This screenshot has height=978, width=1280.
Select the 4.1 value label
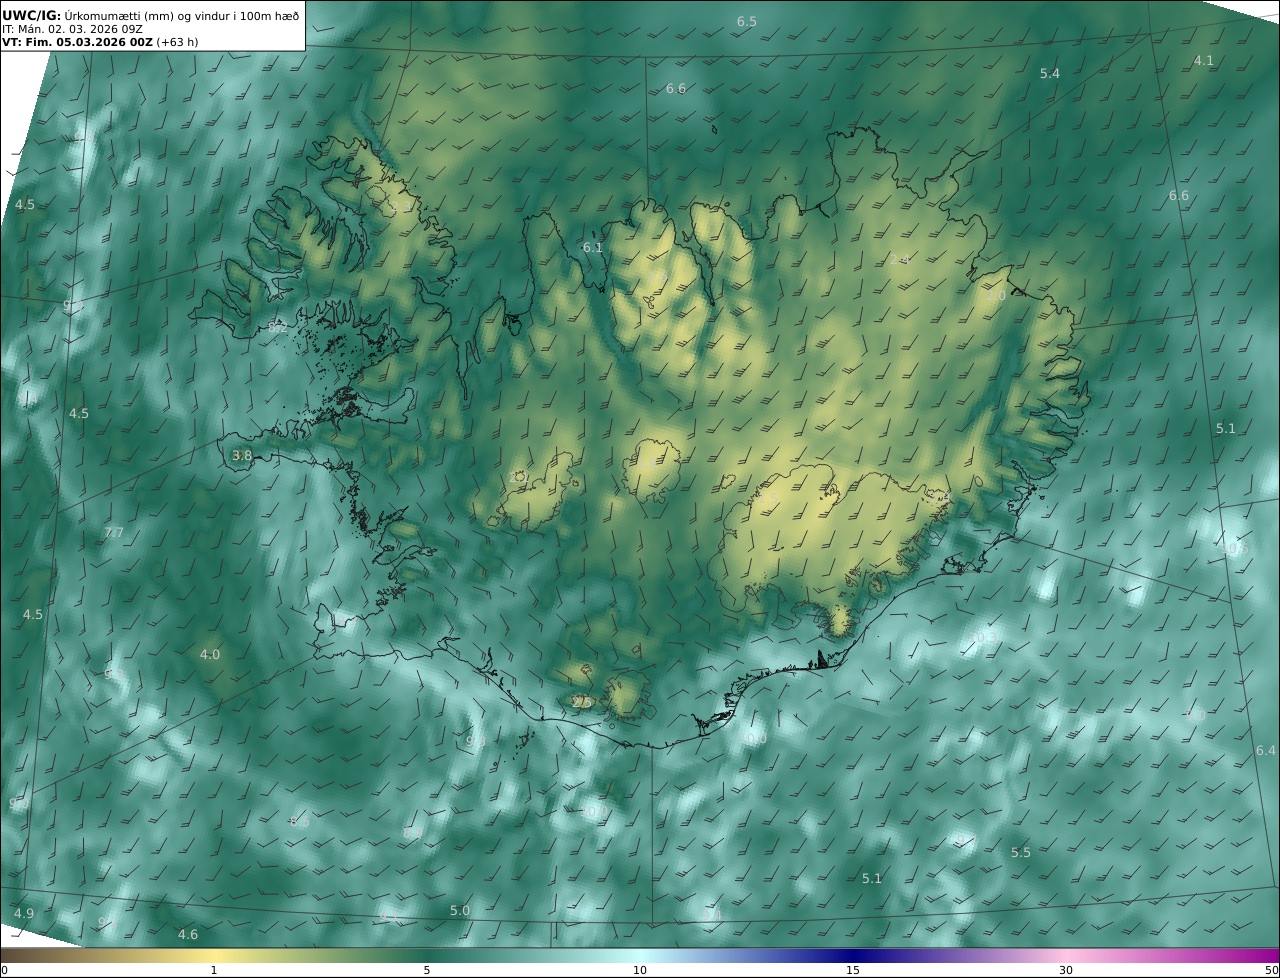tap(1204, 61)
